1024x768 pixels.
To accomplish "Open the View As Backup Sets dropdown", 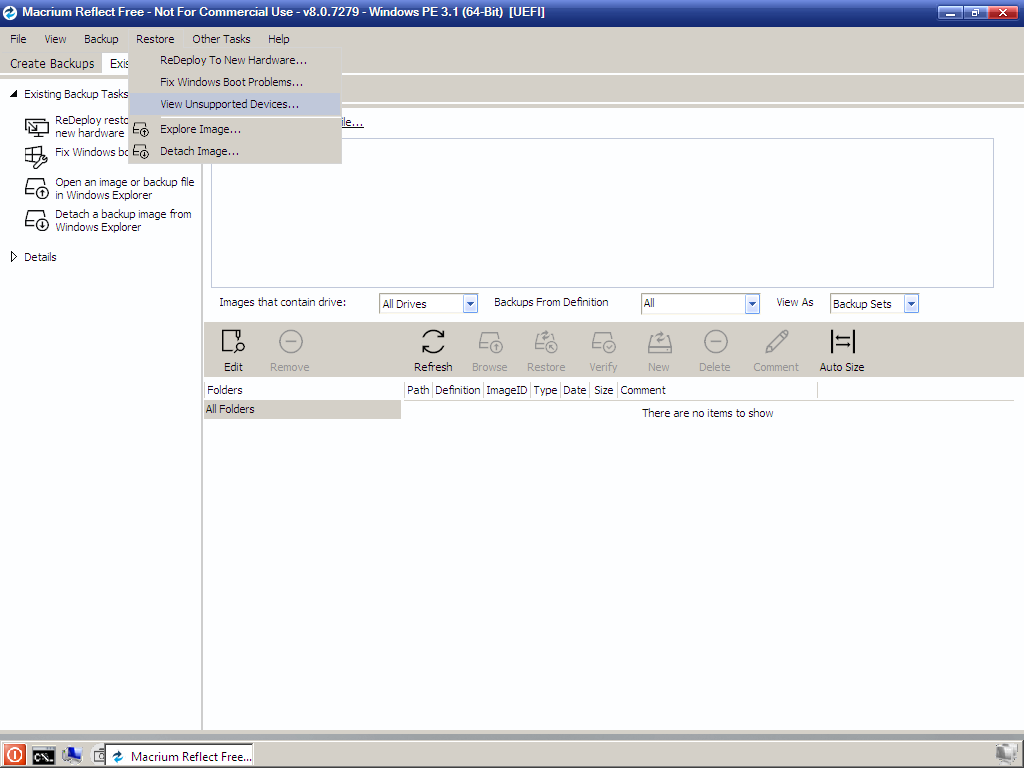I will point(912,304).
